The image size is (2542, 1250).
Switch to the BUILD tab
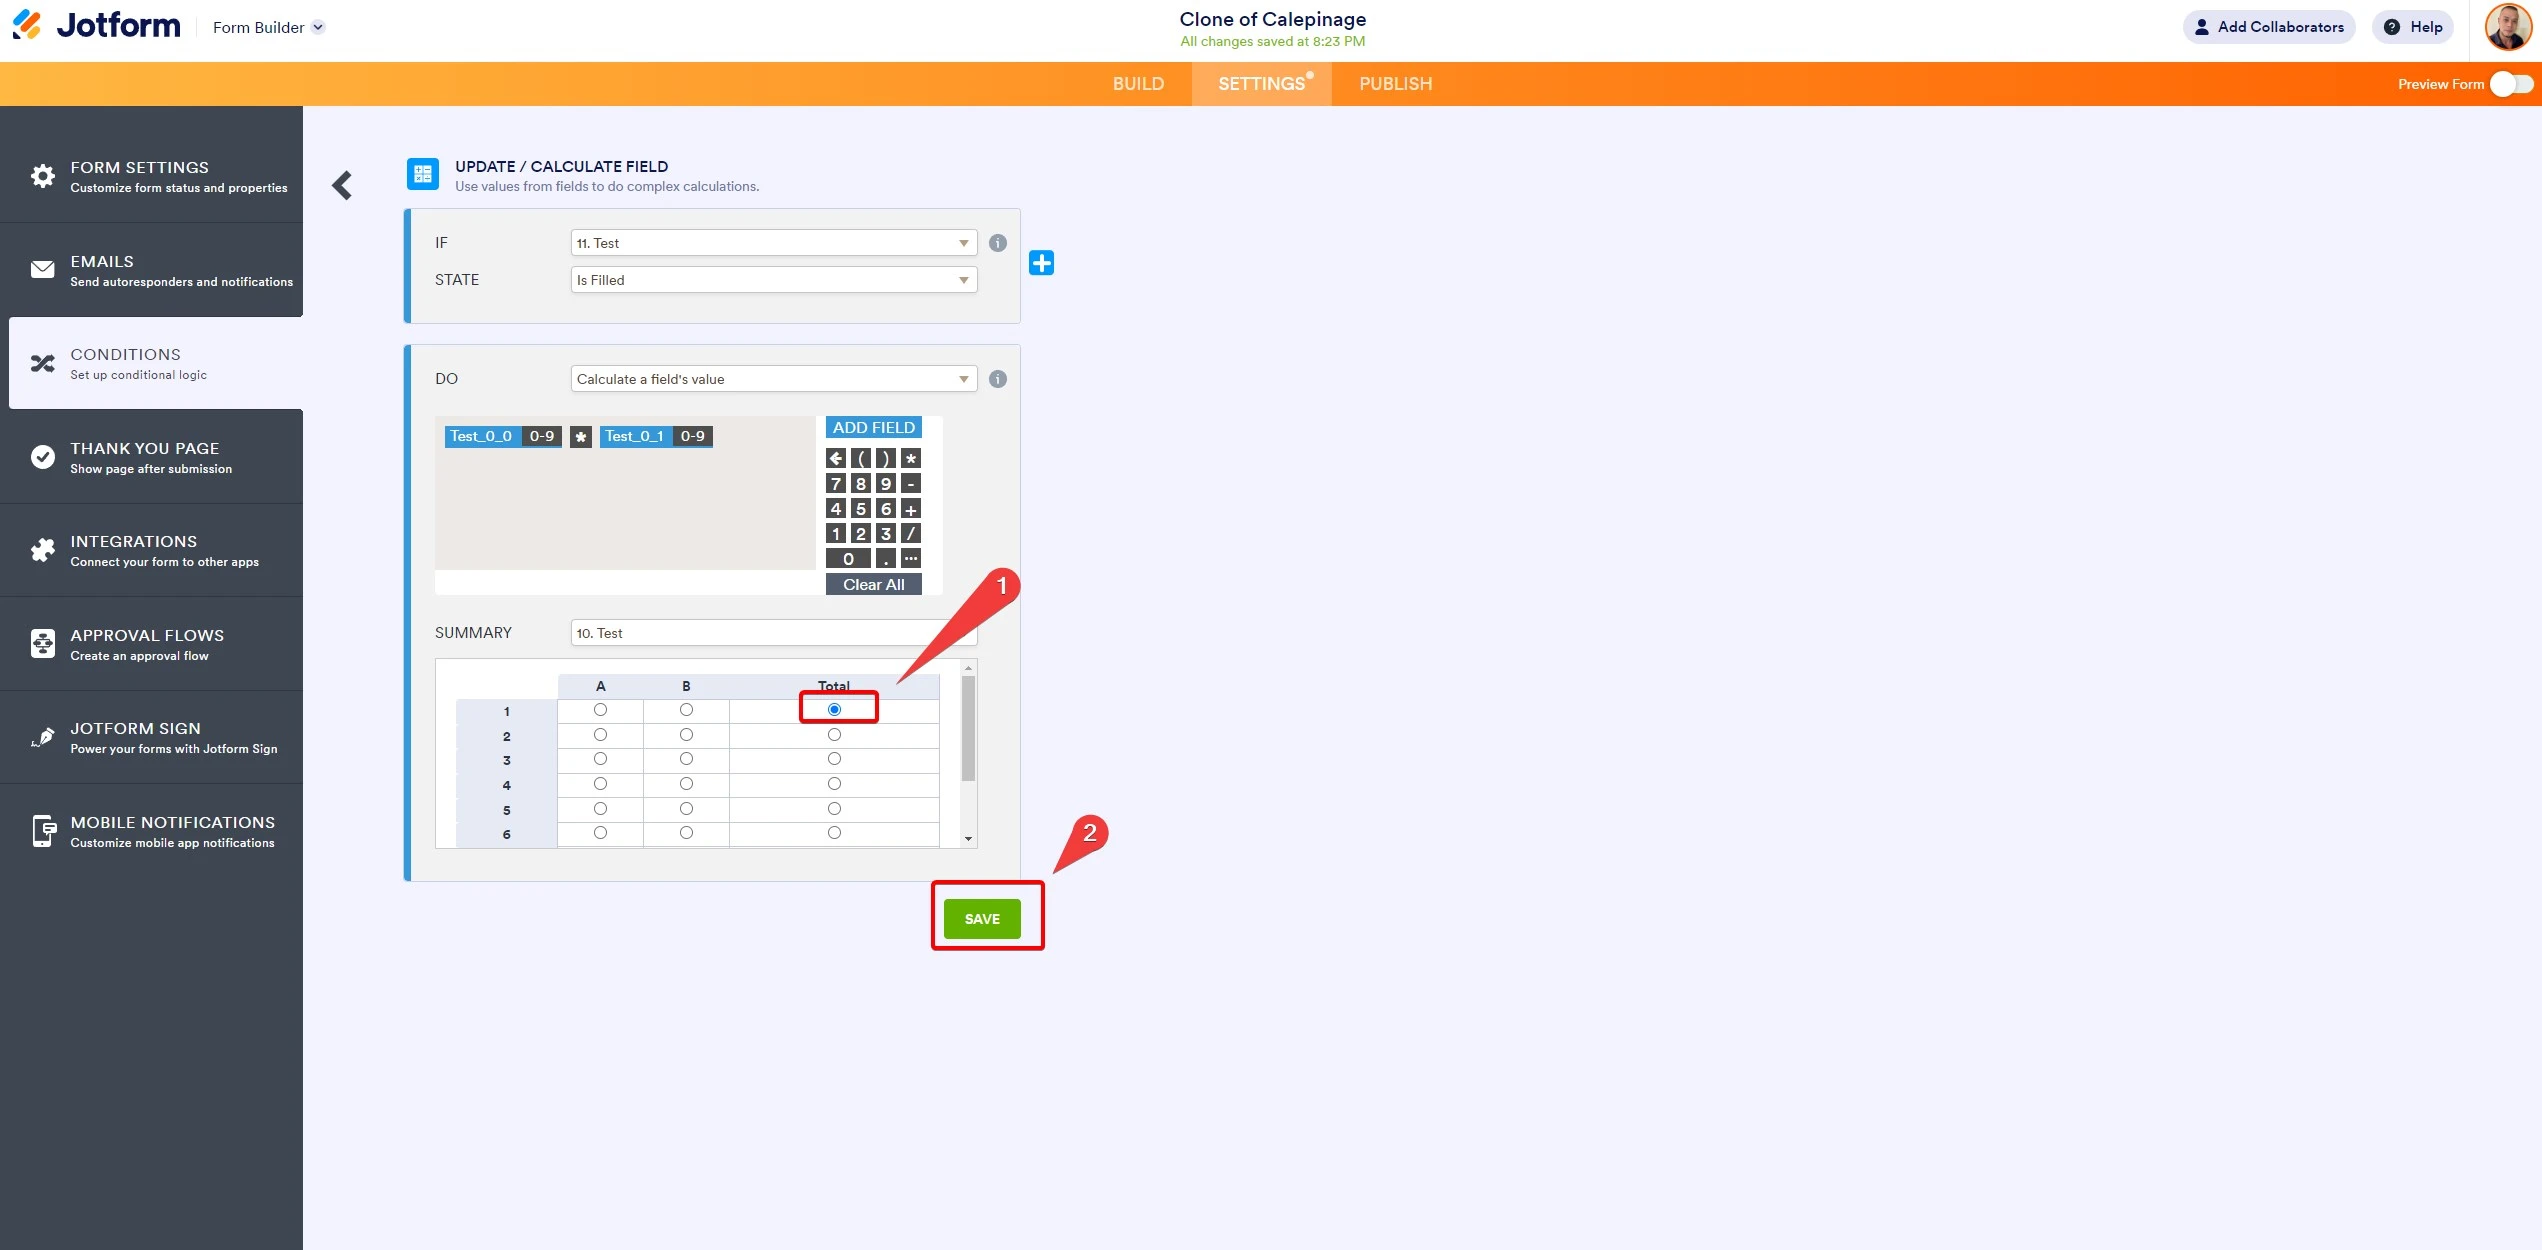[1139, 84]
